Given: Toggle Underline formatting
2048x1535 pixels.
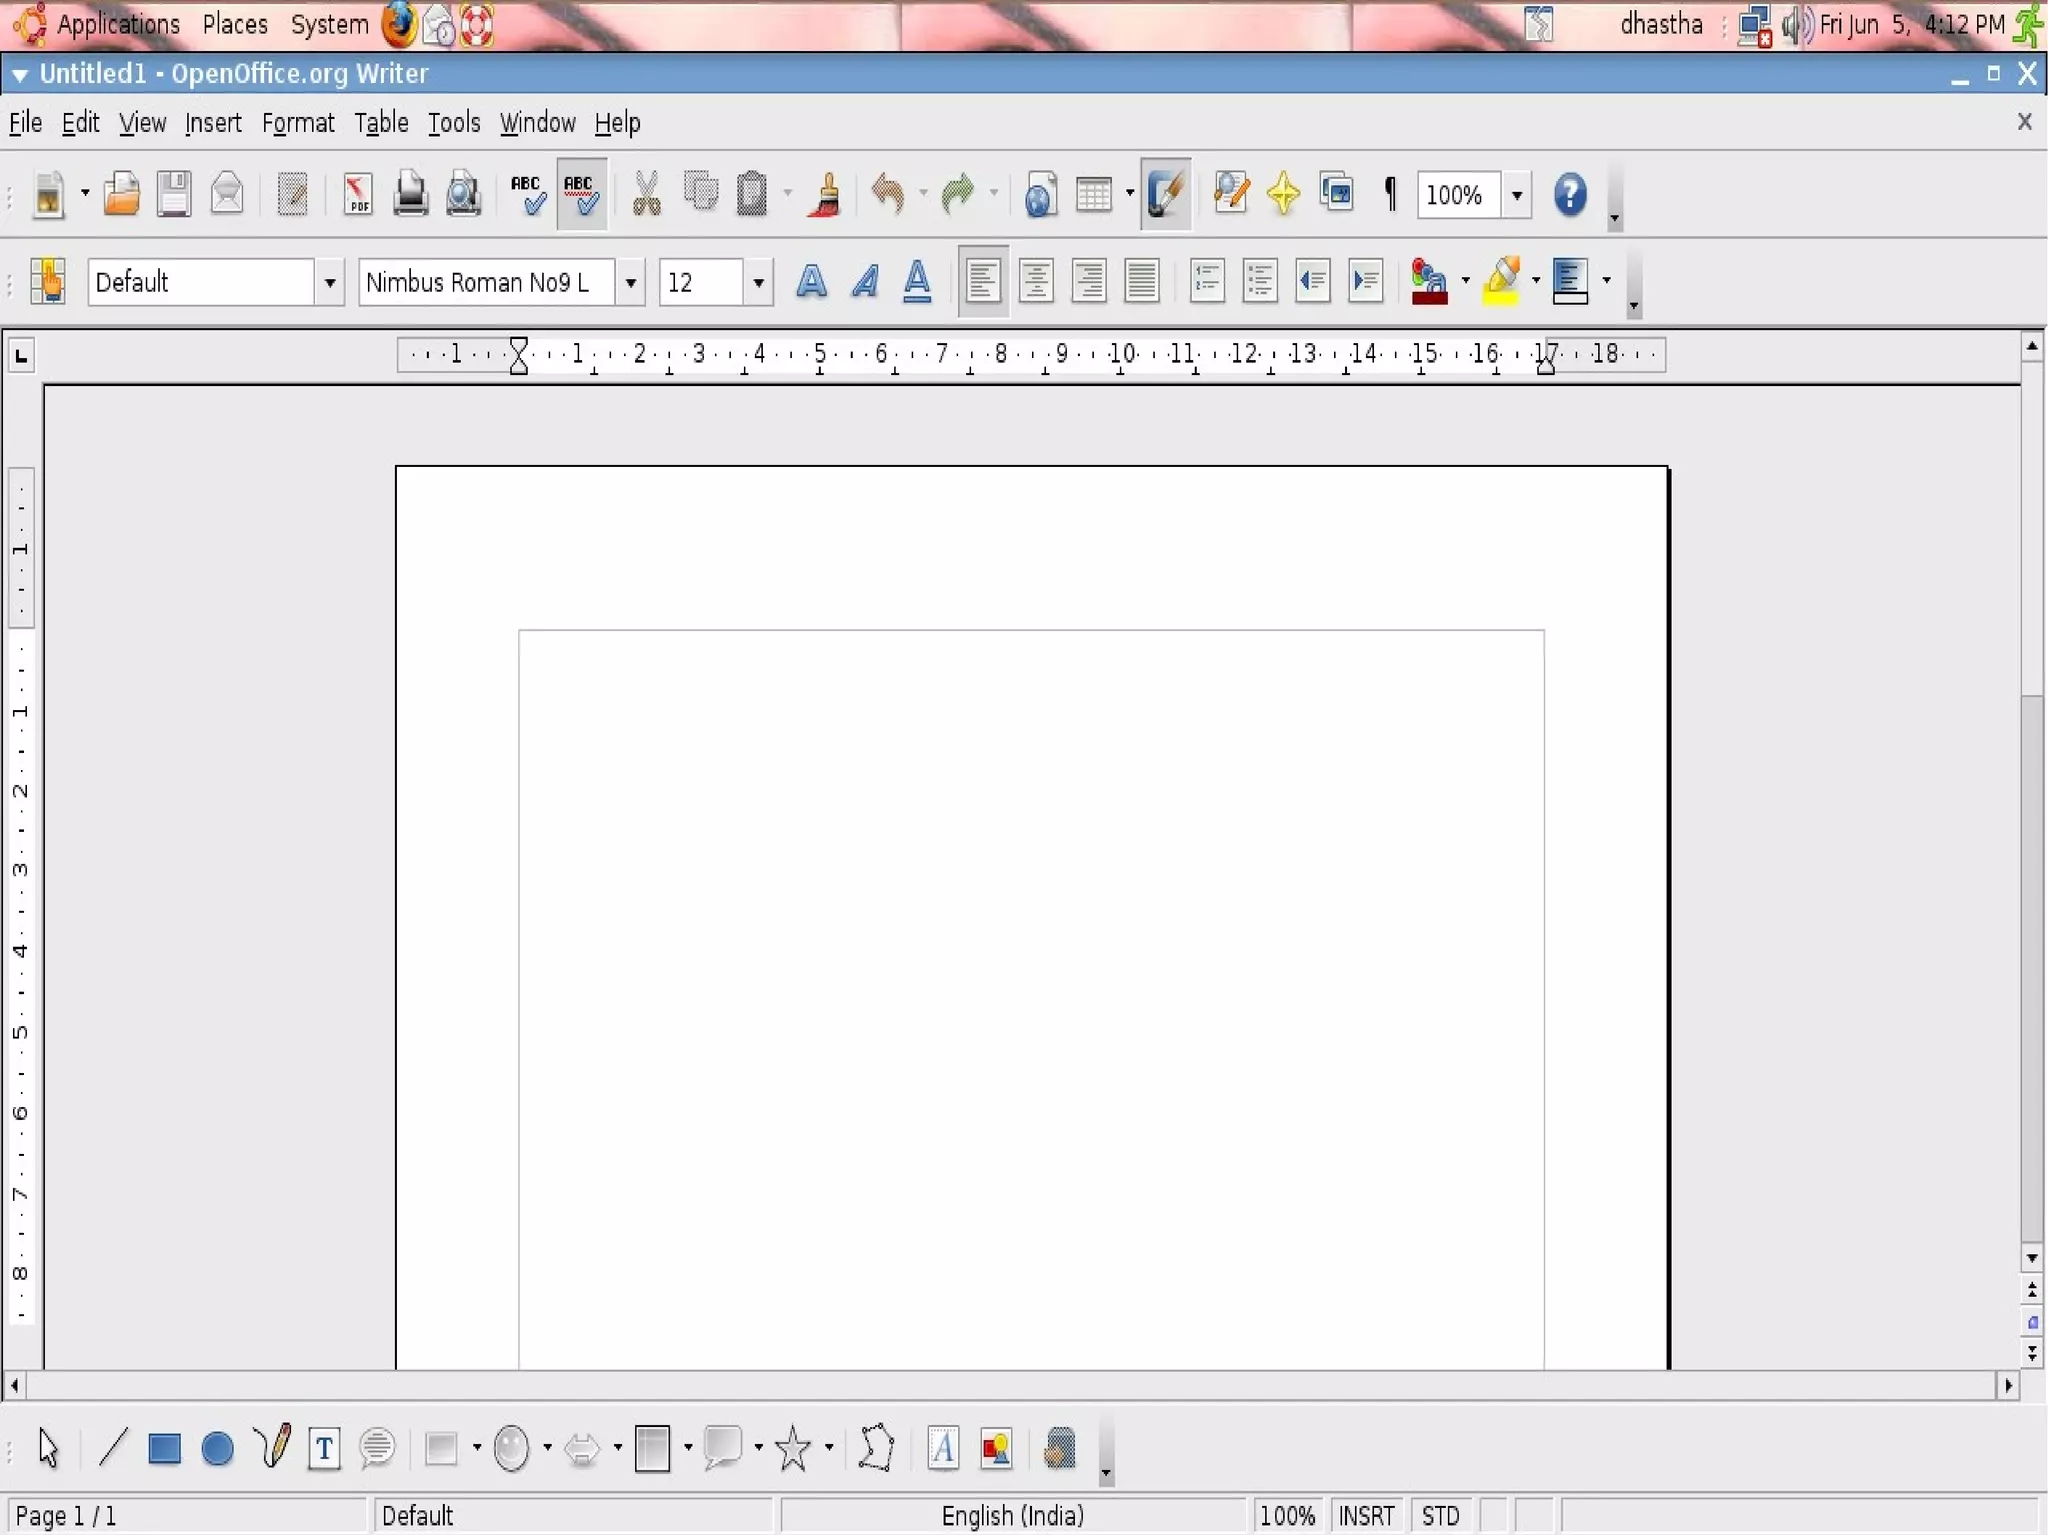Looking at the screenshot, I should pyautogui.click(x=917, y=281).
